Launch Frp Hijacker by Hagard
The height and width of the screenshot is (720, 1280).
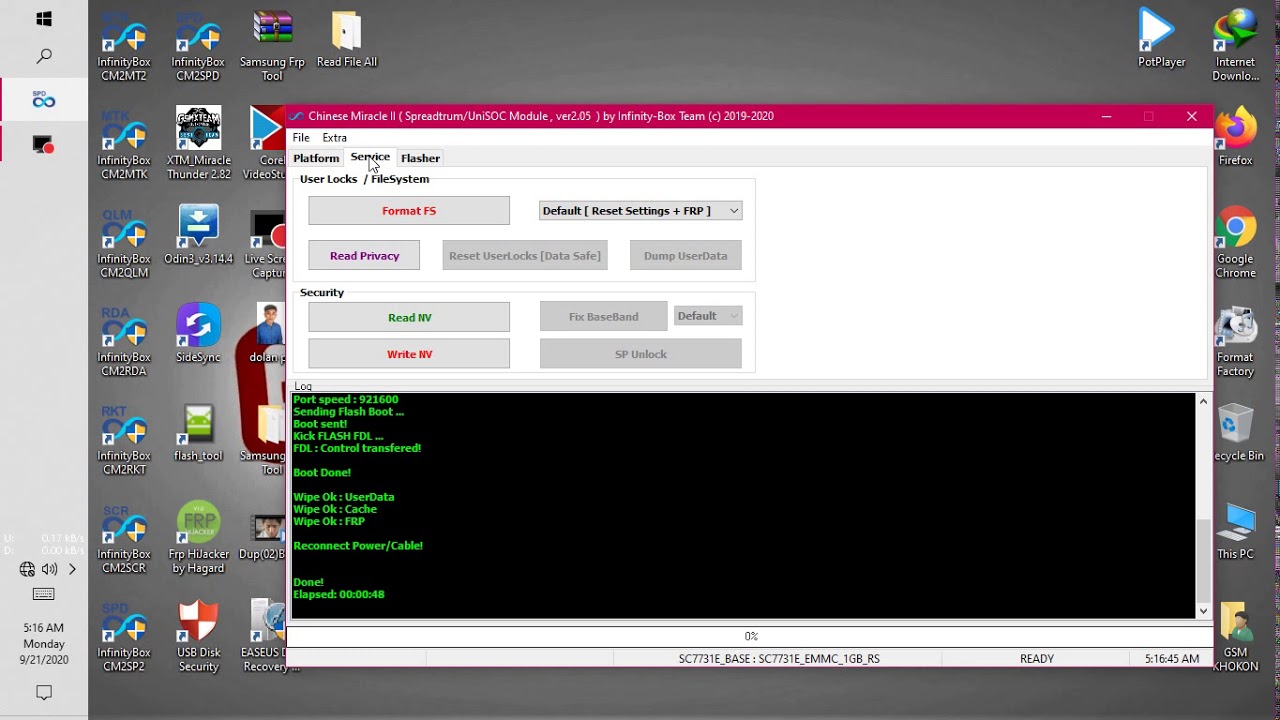click(198, 538)
